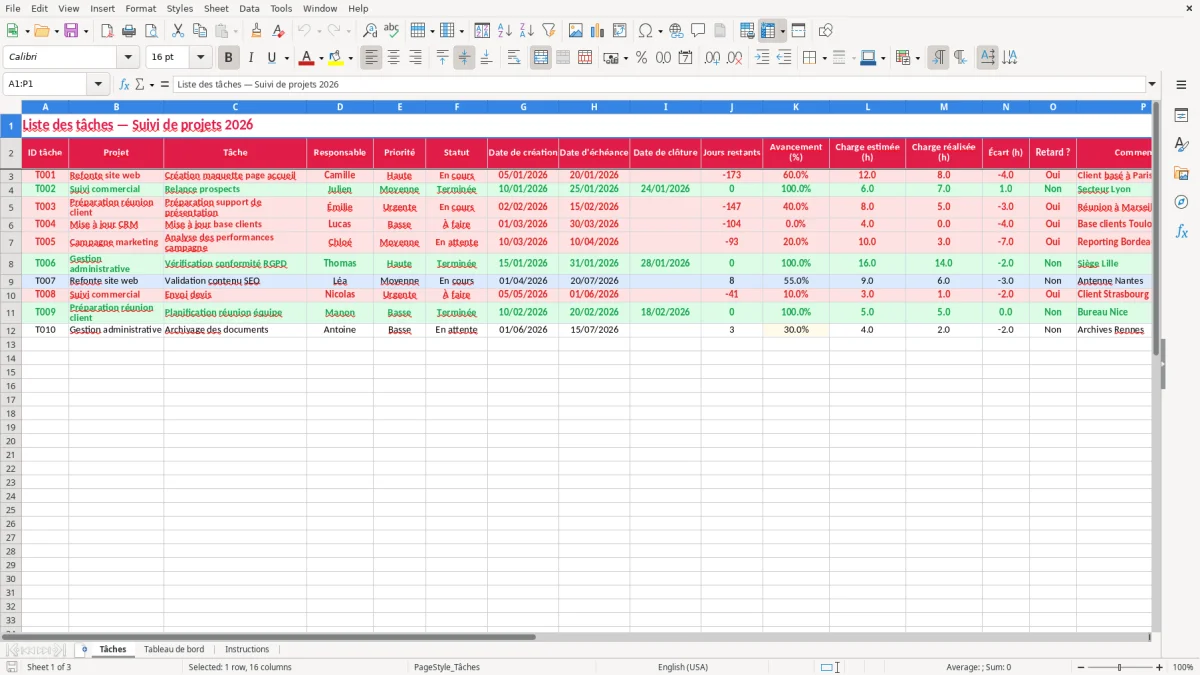Open the Tools menu
The height and width of the screenshot is (675, 1200).
[281, 8]
